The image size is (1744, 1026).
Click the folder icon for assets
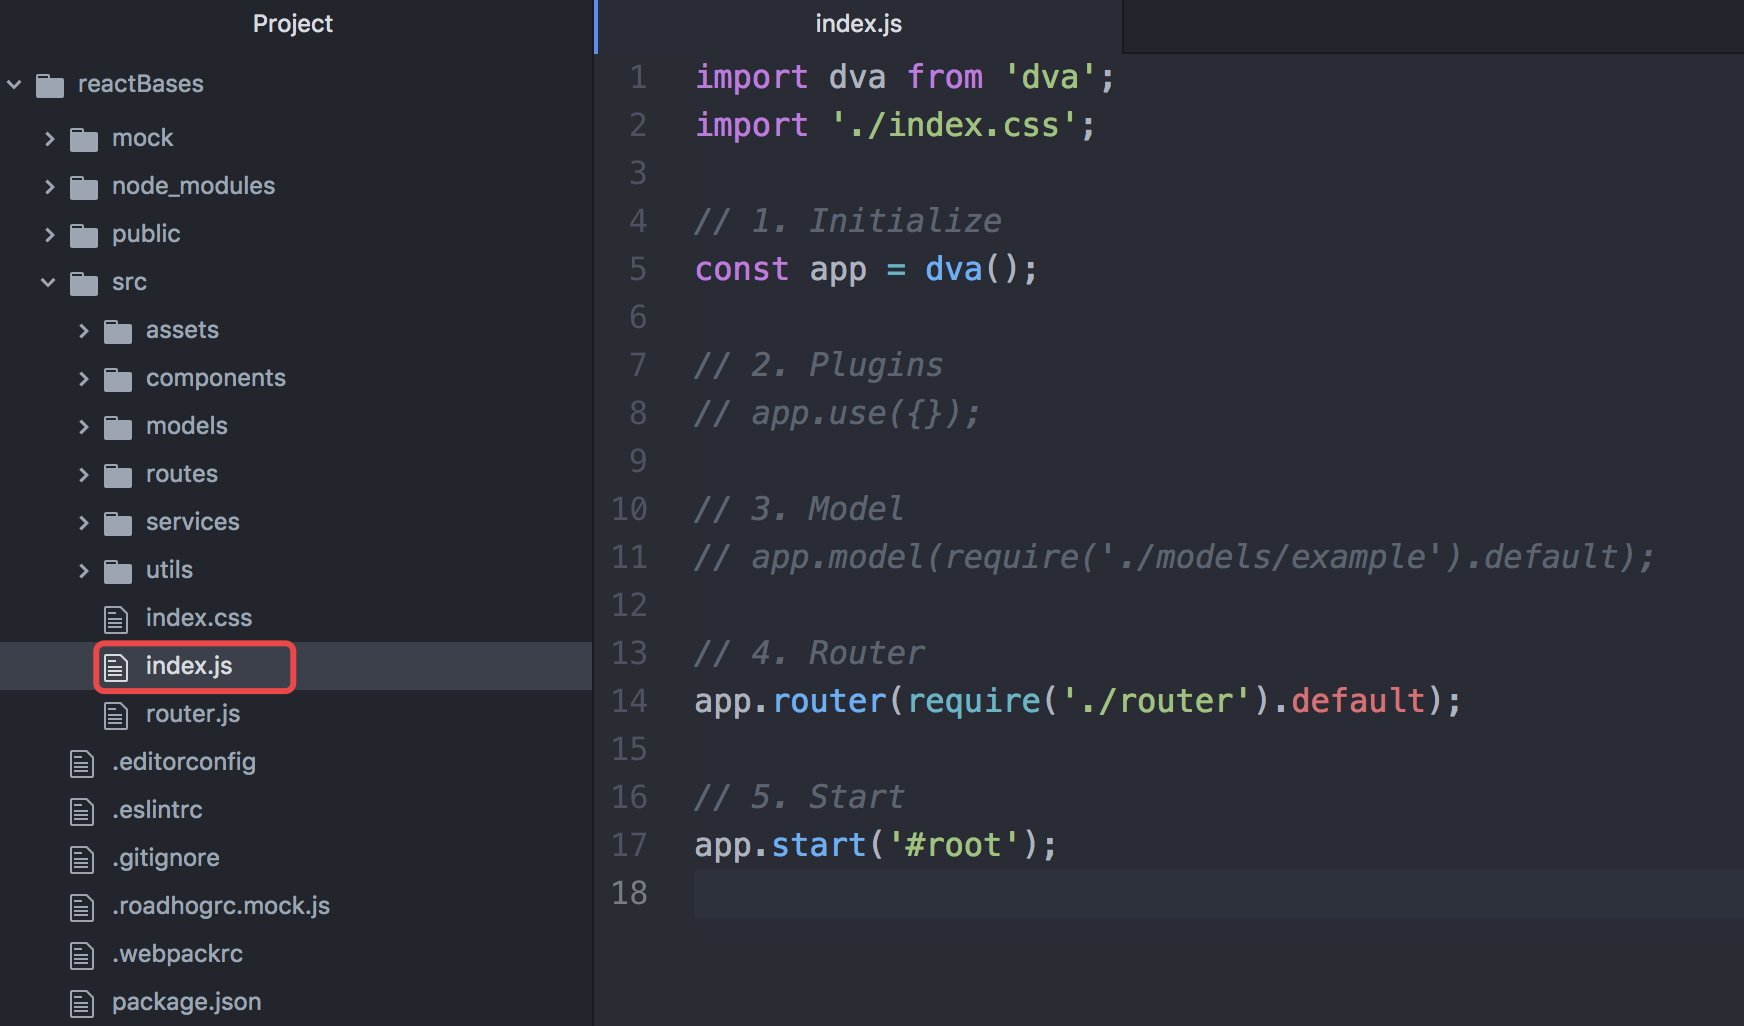(117, 330)
